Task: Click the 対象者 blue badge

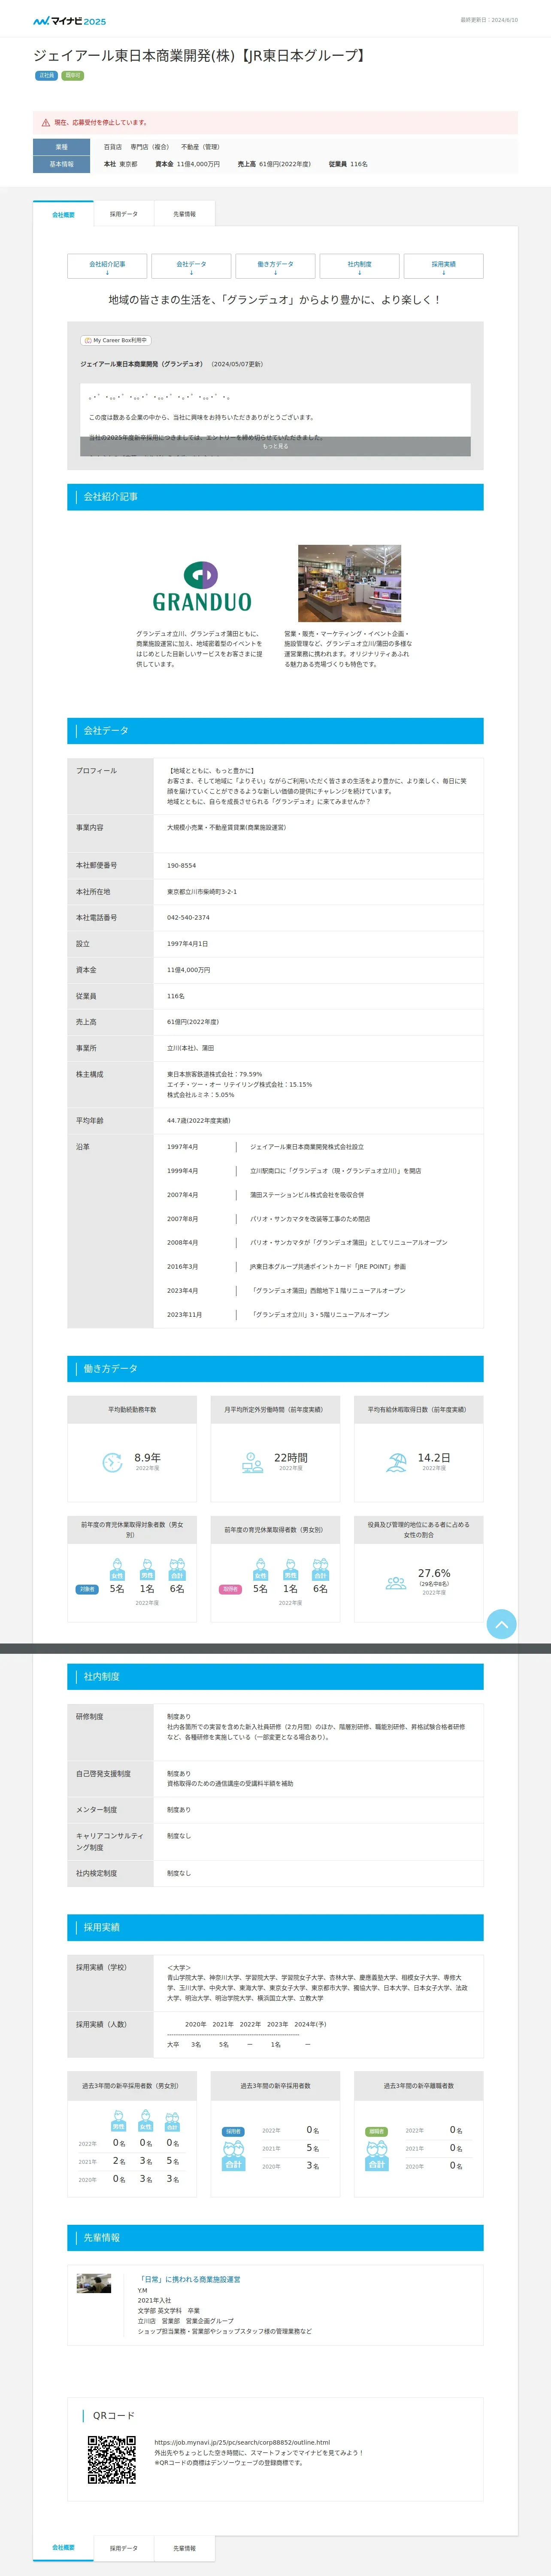Action: coord(87,1589)
